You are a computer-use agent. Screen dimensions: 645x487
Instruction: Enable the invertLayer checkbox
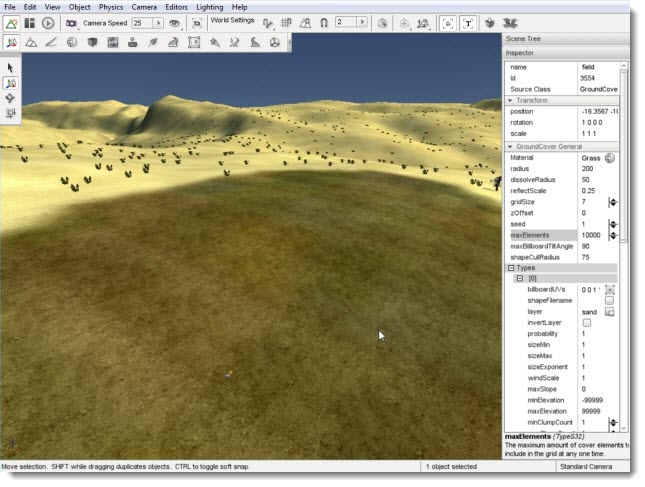click(x=587, y=323)
